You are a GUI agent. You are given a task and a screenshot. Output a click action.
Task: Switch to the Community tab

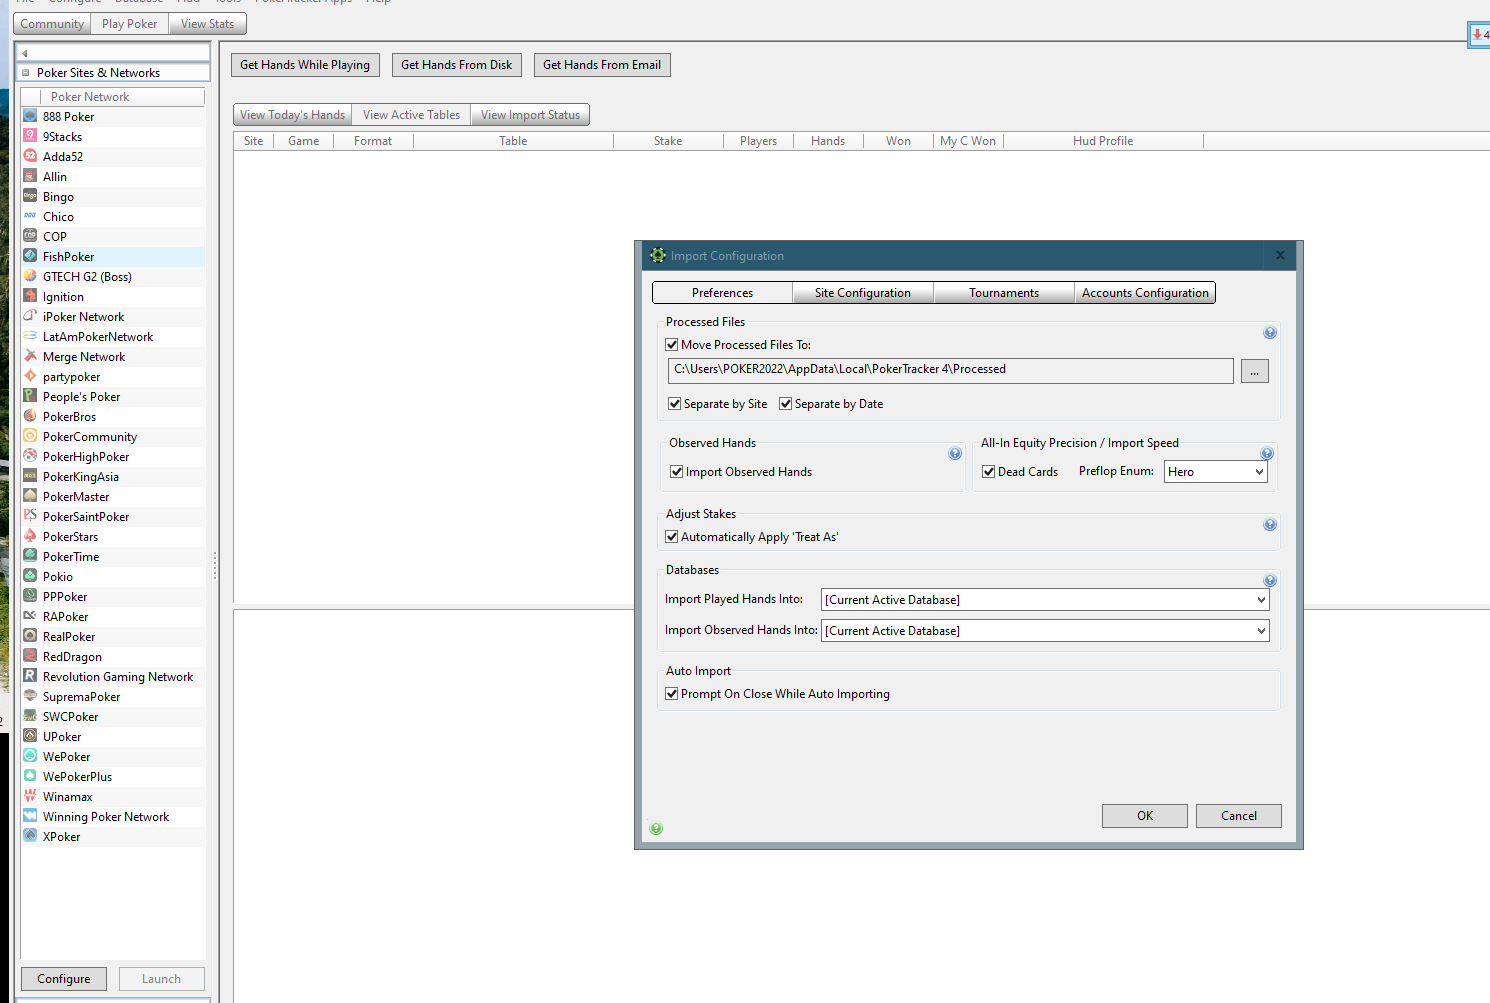click(x=52, y=24)
